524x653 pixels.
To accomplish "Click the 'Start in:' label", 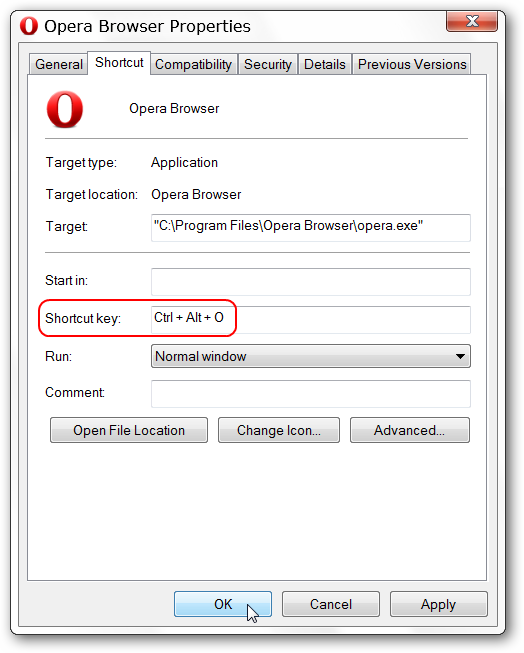I will [x=66, y=281].
